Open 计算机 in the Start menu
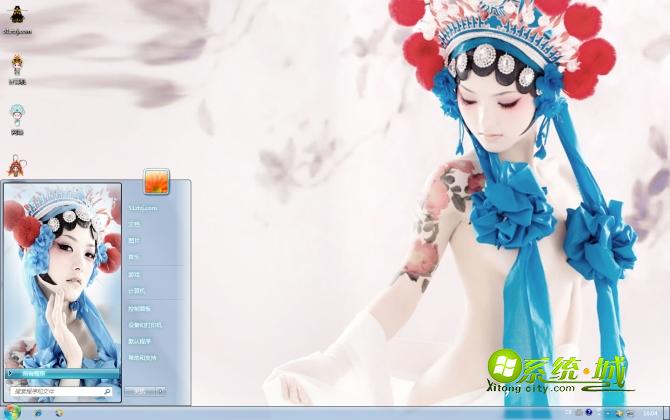The height and width of the screenshot is (420, 670). (137, 291)
